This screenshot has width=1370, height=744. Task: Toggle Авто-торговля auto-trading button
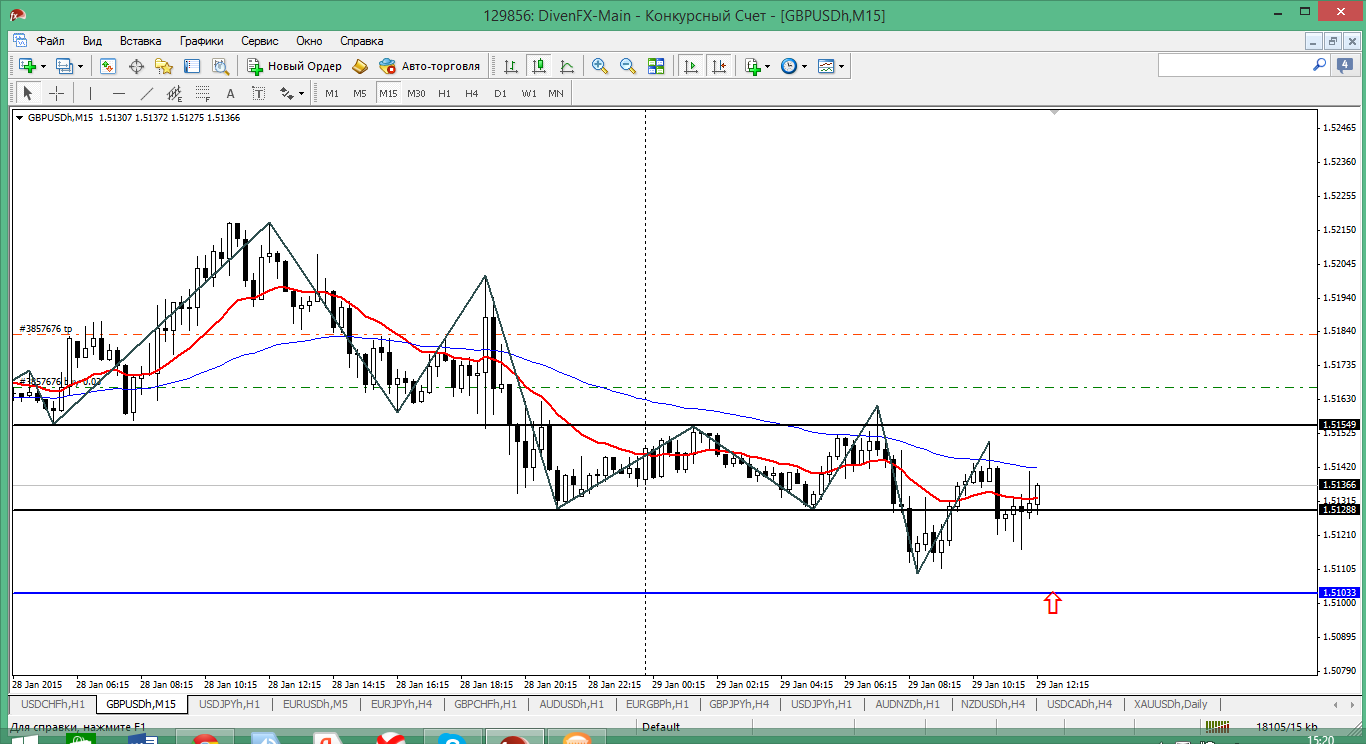(x=430, y=66)
